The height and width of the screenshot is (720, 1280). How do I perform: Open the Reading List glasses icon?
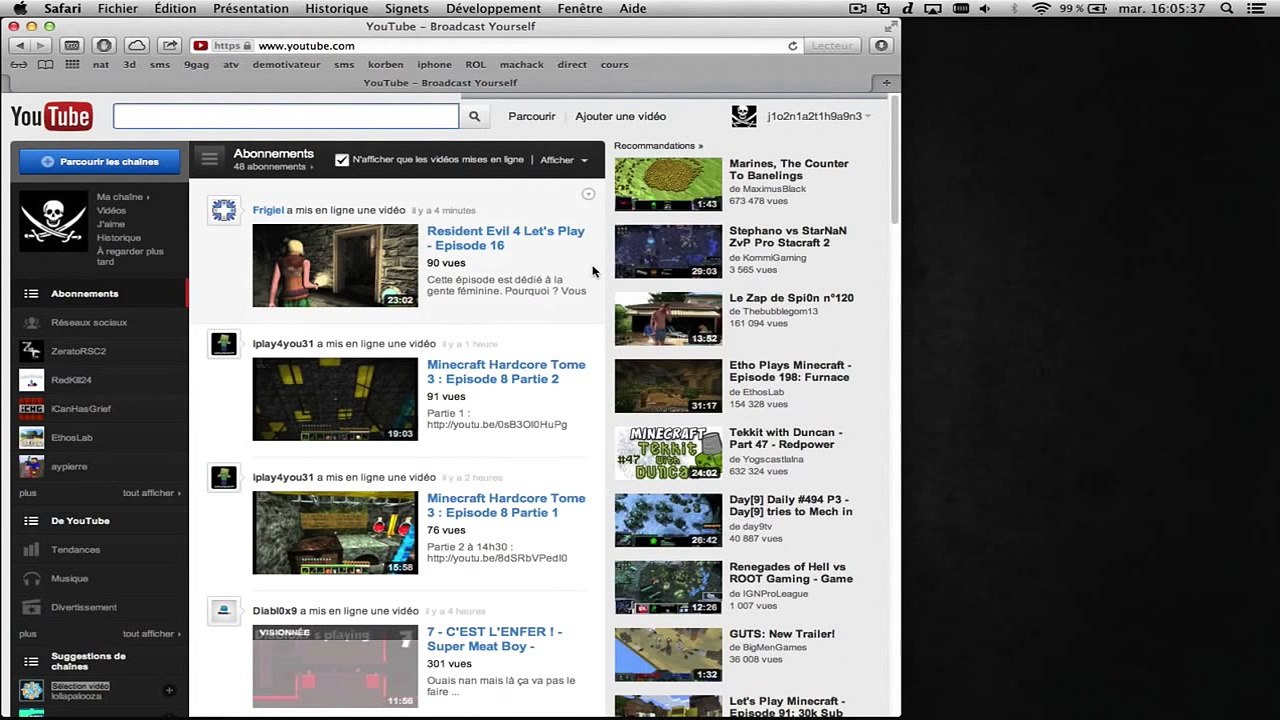tap(18, 65)
